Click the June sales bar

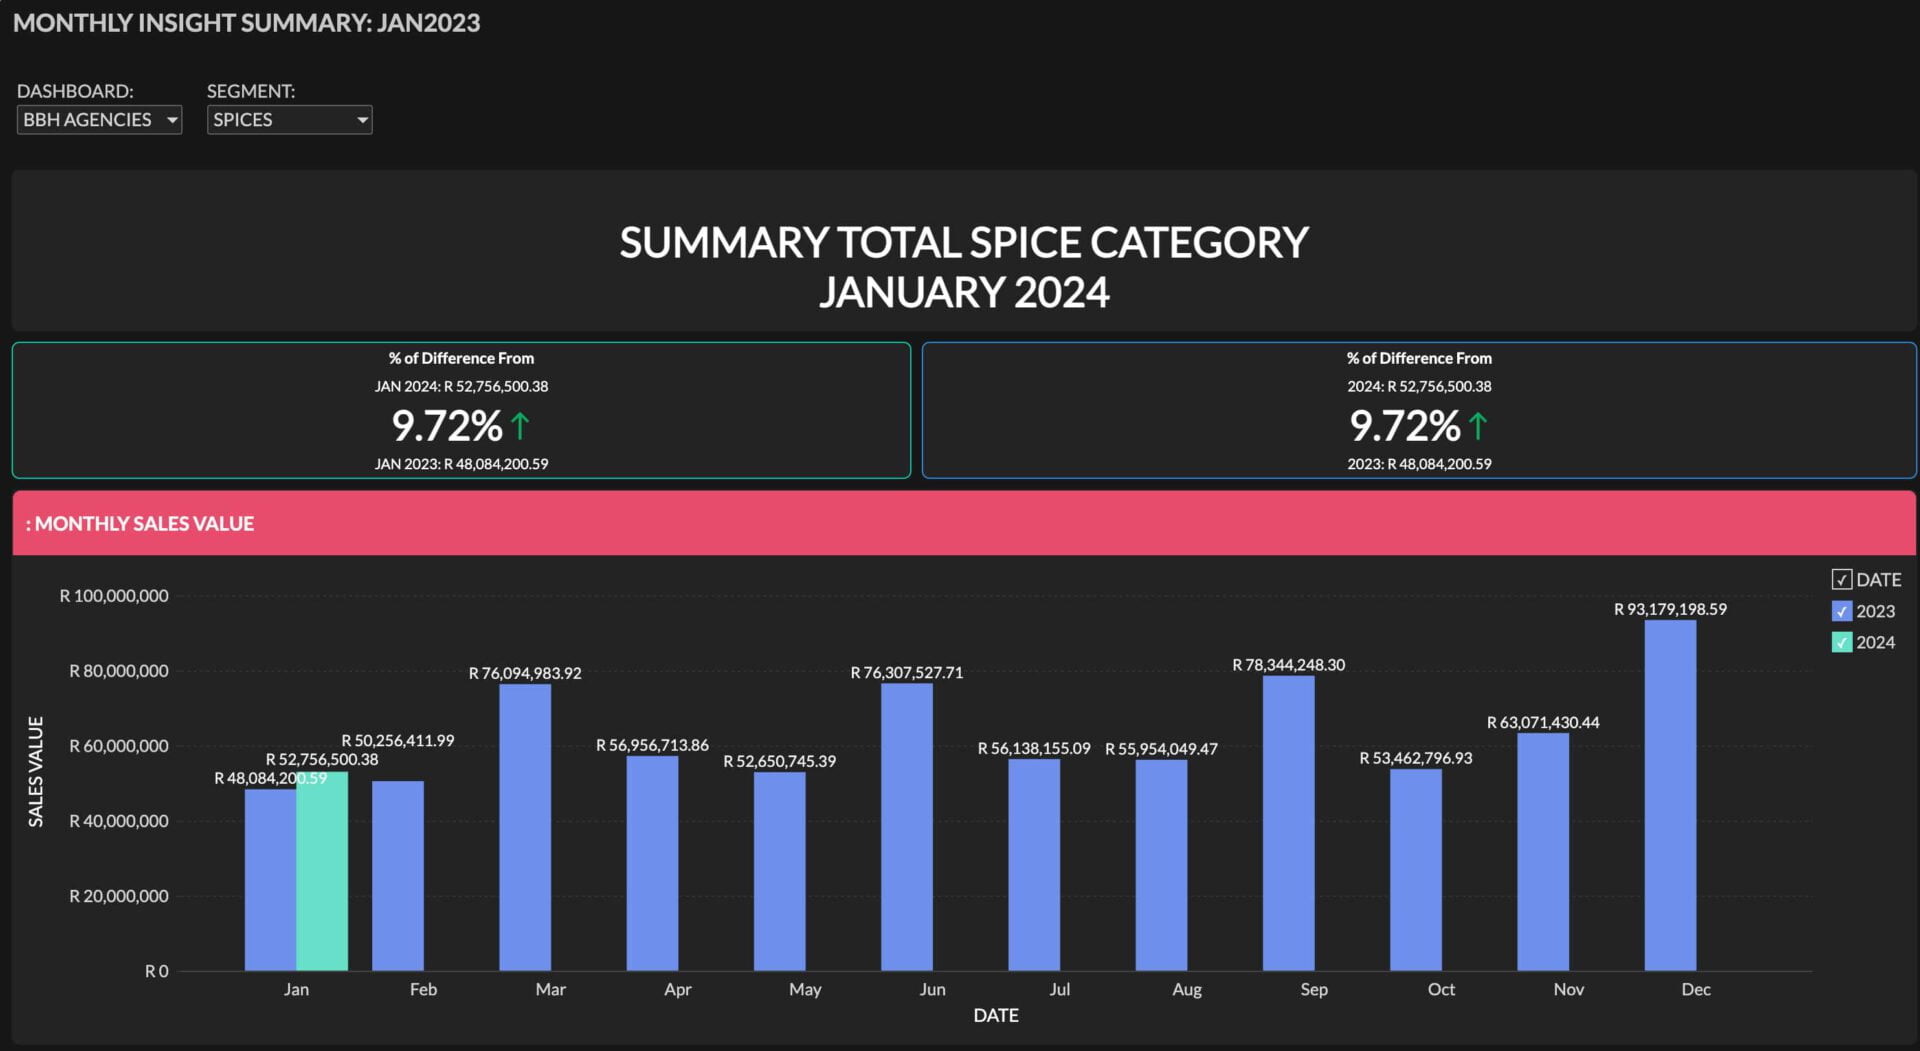(906, 828)
